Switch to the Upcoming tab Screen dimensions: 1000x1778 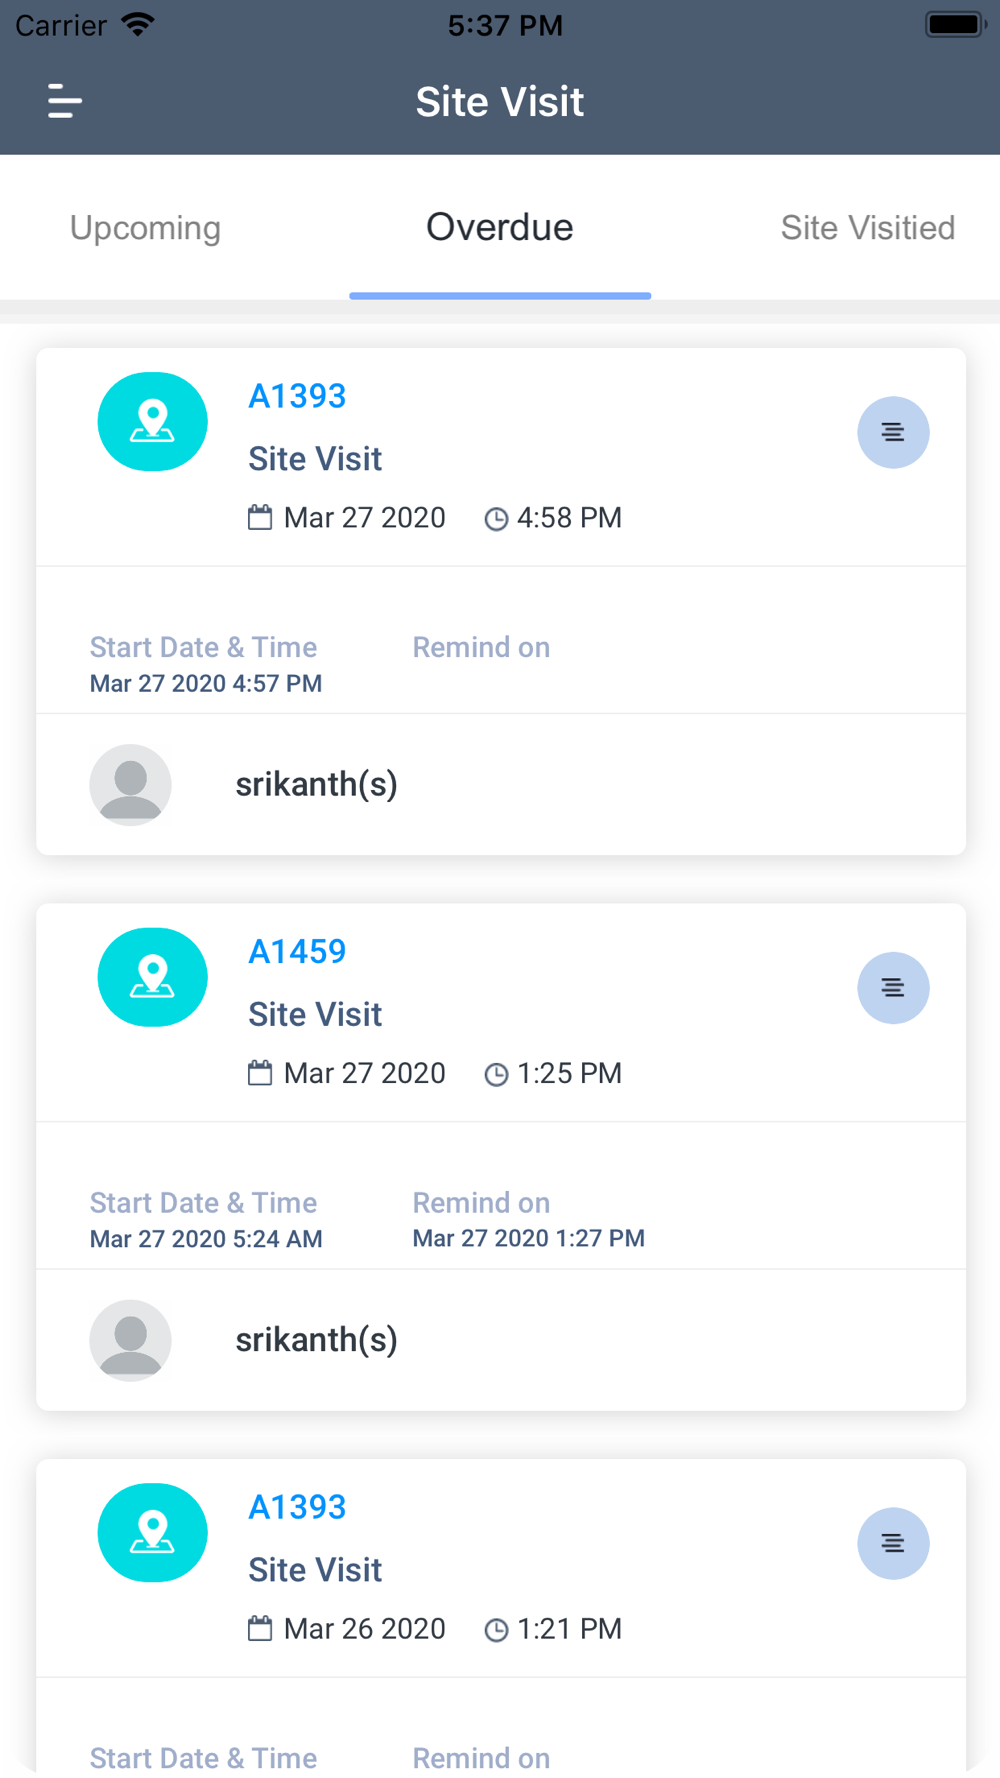point(145,228)
